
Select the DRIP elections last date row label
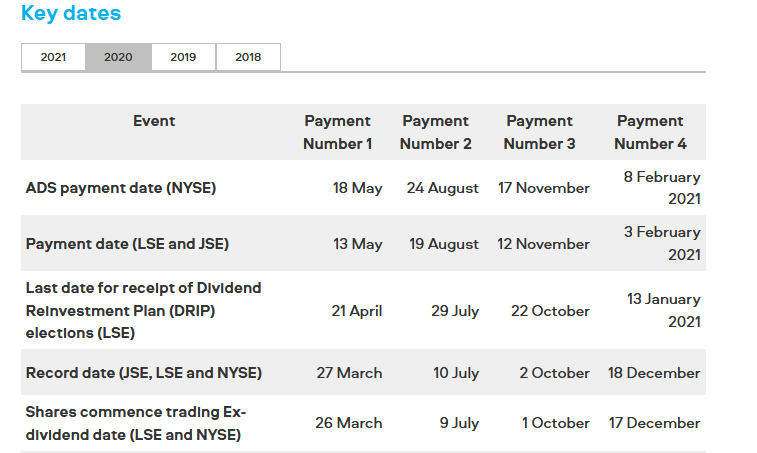point(143,310)
